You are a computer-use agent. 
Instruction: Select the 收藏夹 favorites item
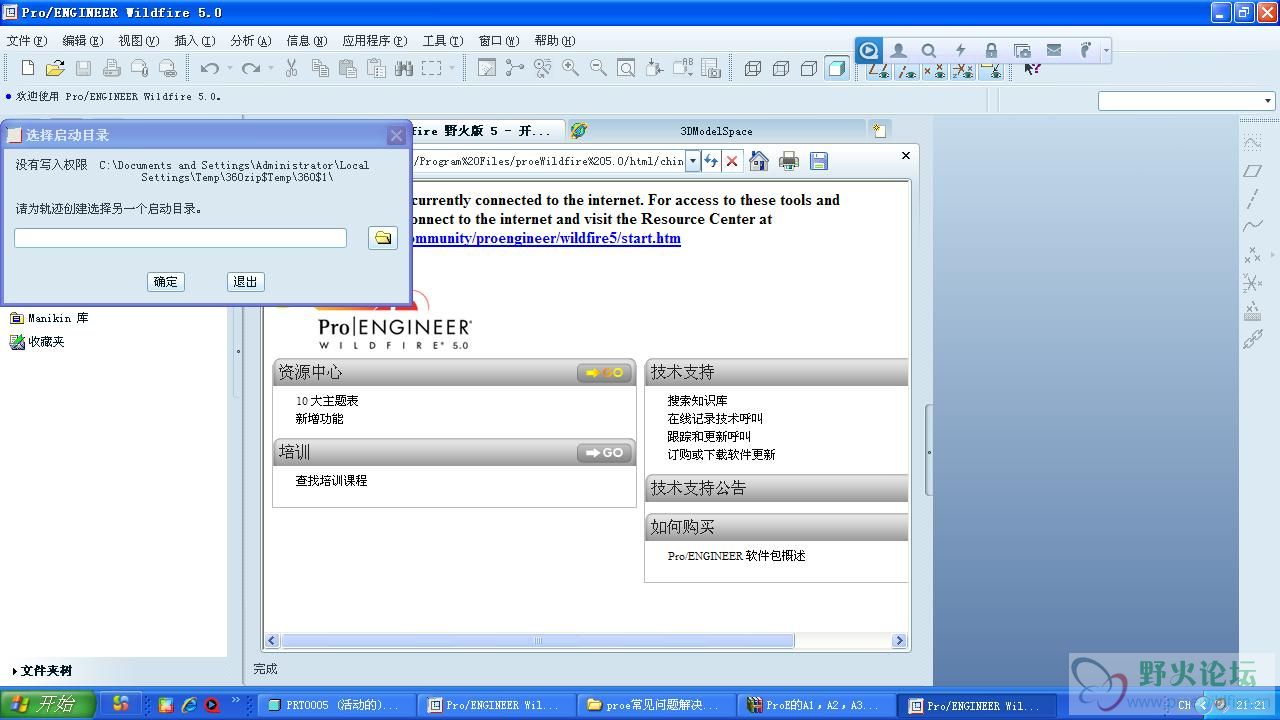pyautogui.click(x=37, y=342)
